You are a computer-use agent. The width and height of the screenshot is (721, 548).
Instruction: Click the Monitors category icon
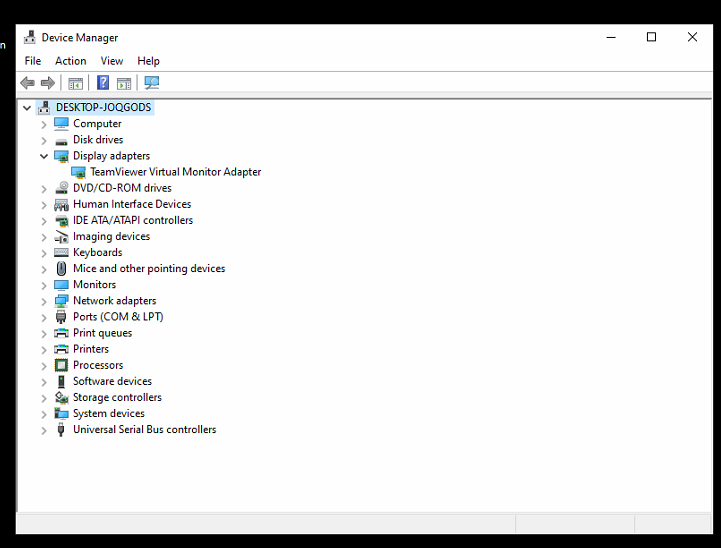click(x=61, y=285)
